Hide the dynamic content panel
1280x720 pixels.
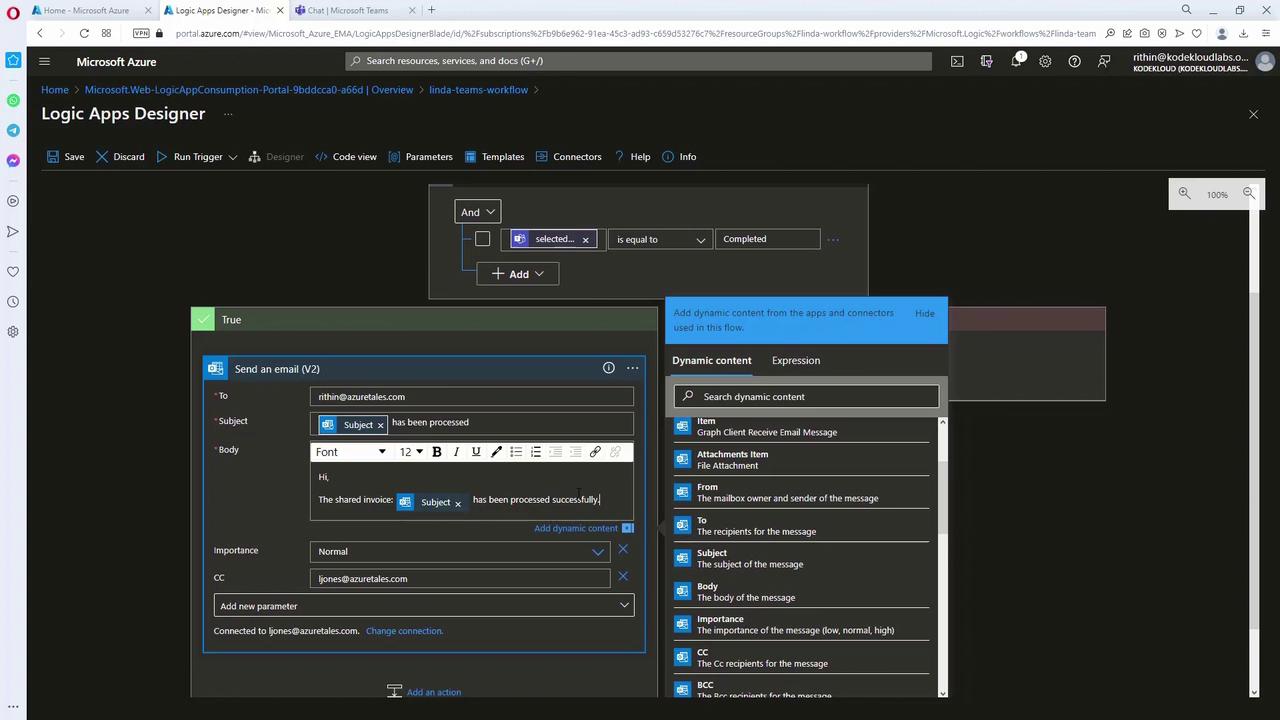(924, 313)
